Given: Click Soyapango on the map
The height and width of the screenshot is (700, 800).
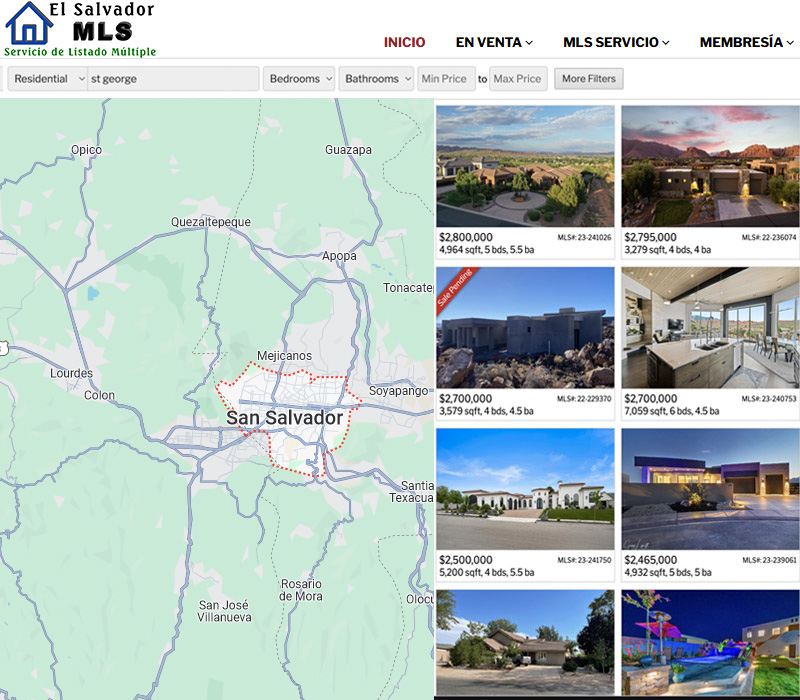Looking at the screenshot, I should [x=398, y=391].
